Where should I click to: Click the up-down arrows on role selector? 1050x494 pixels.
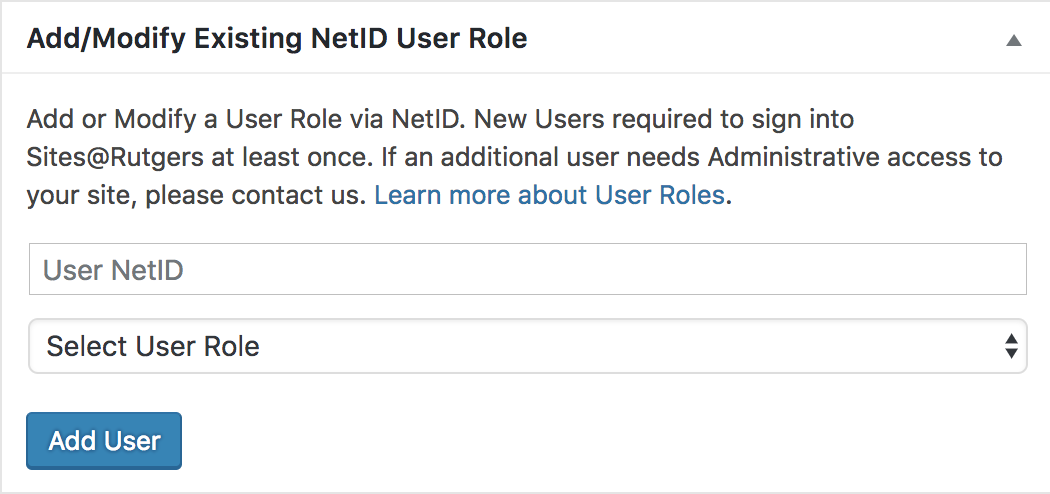click(x=1011, y=346)
